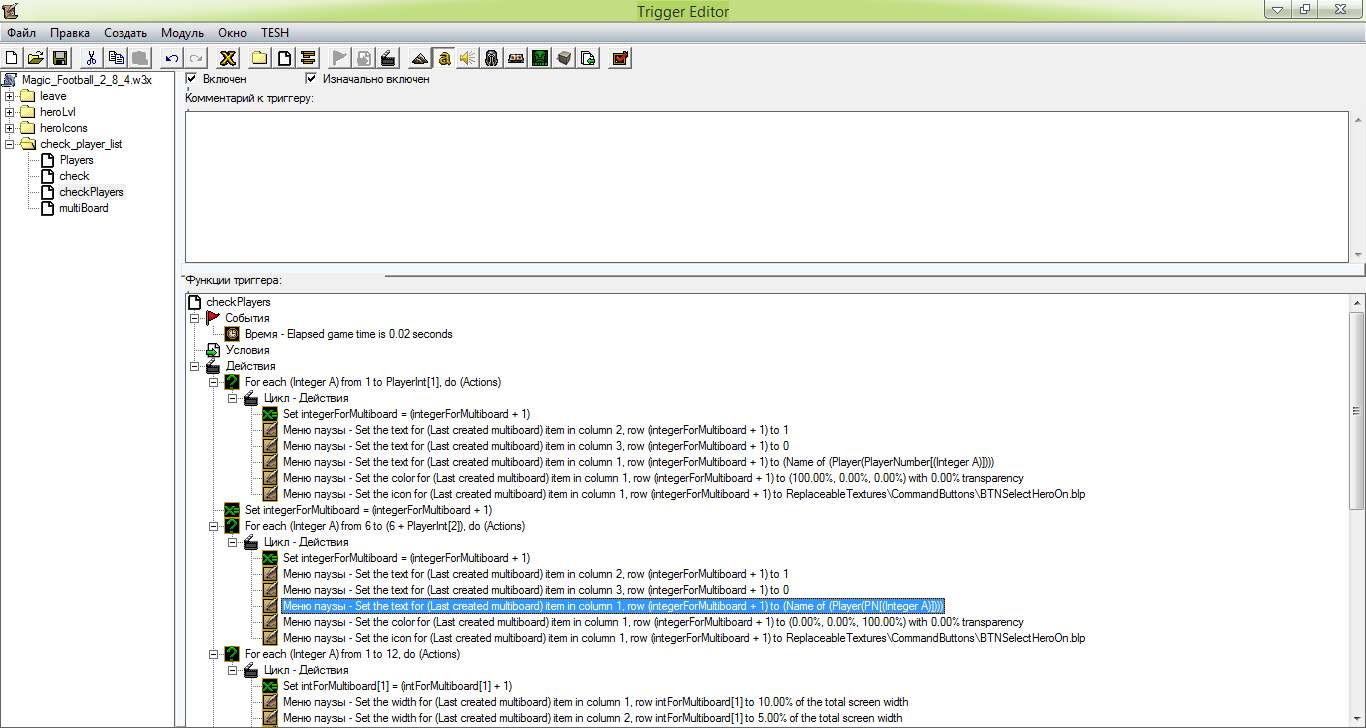Select the checkPlayers root in trigger functions
This screenshot has height=728, width=1366.
pyautogui.click(x=238, y=302)
